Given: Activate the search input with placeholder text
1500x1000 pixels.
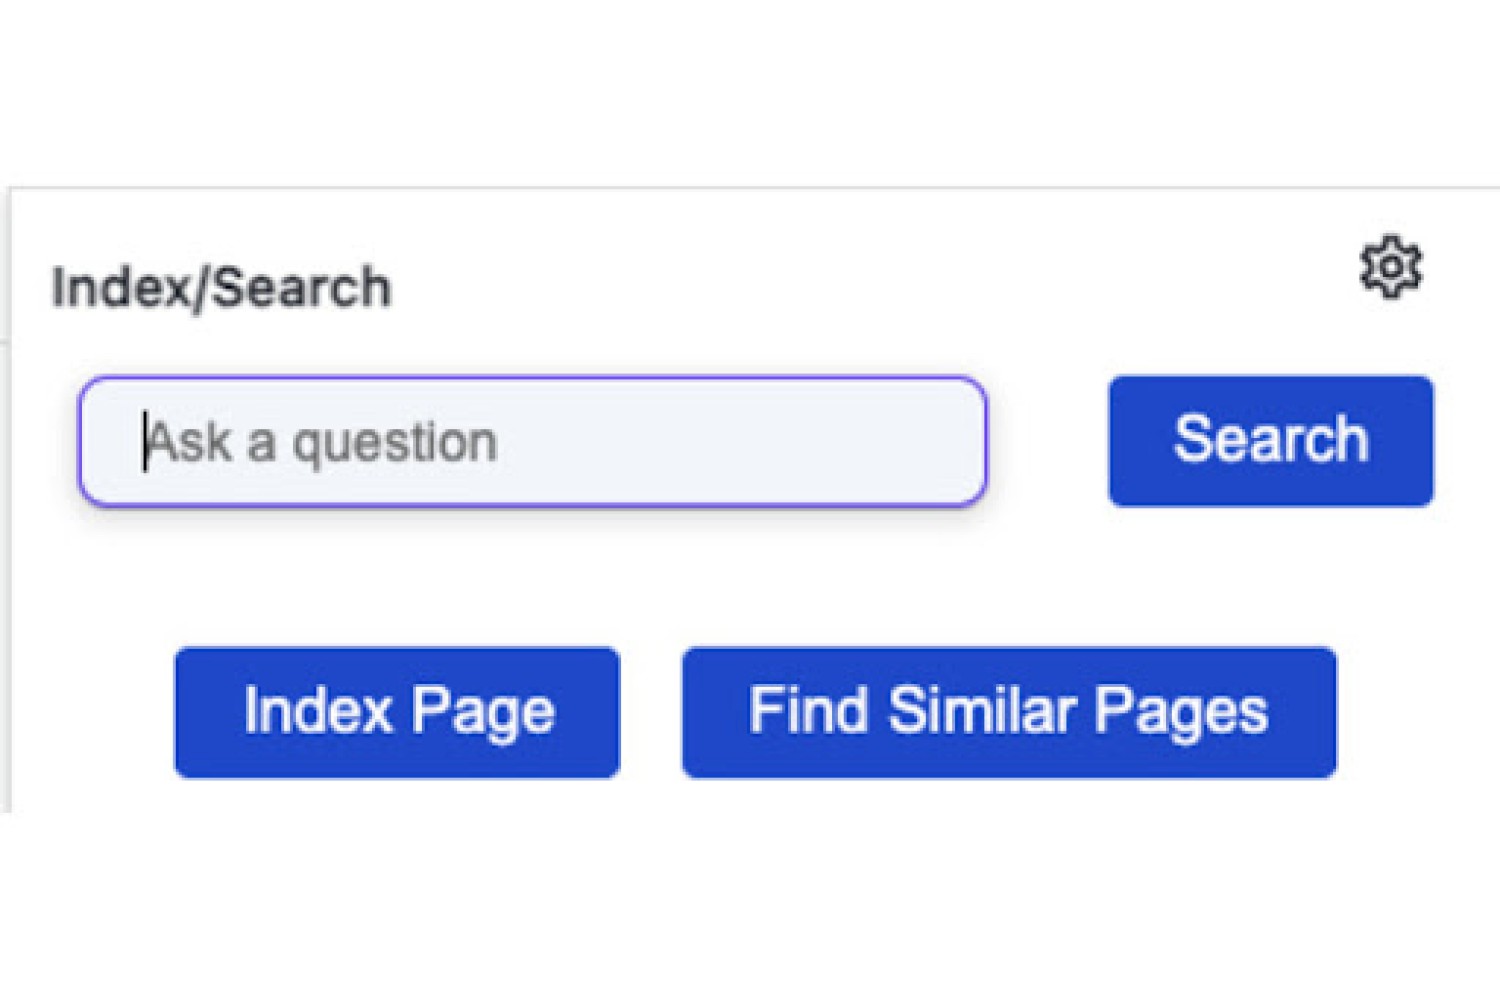Looking at the screenshot, I should (532, 441).
